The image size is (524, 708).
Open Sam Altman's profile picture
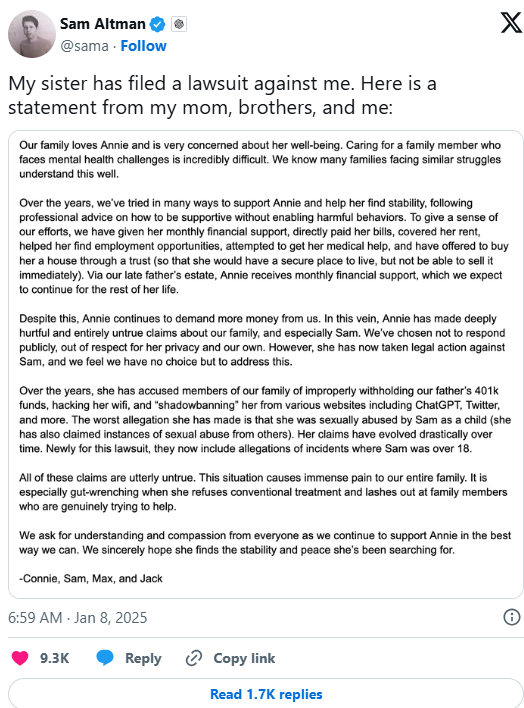pos(32,34)
